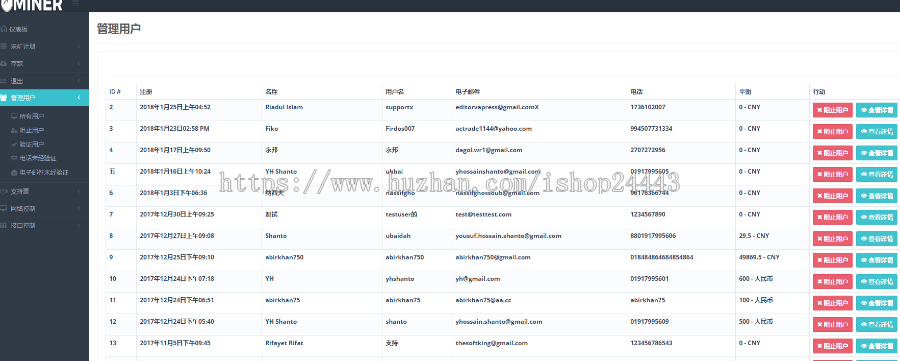Open the 仪表板 dashboard home icon
The image size is (900, 361).
pos(4,29)
